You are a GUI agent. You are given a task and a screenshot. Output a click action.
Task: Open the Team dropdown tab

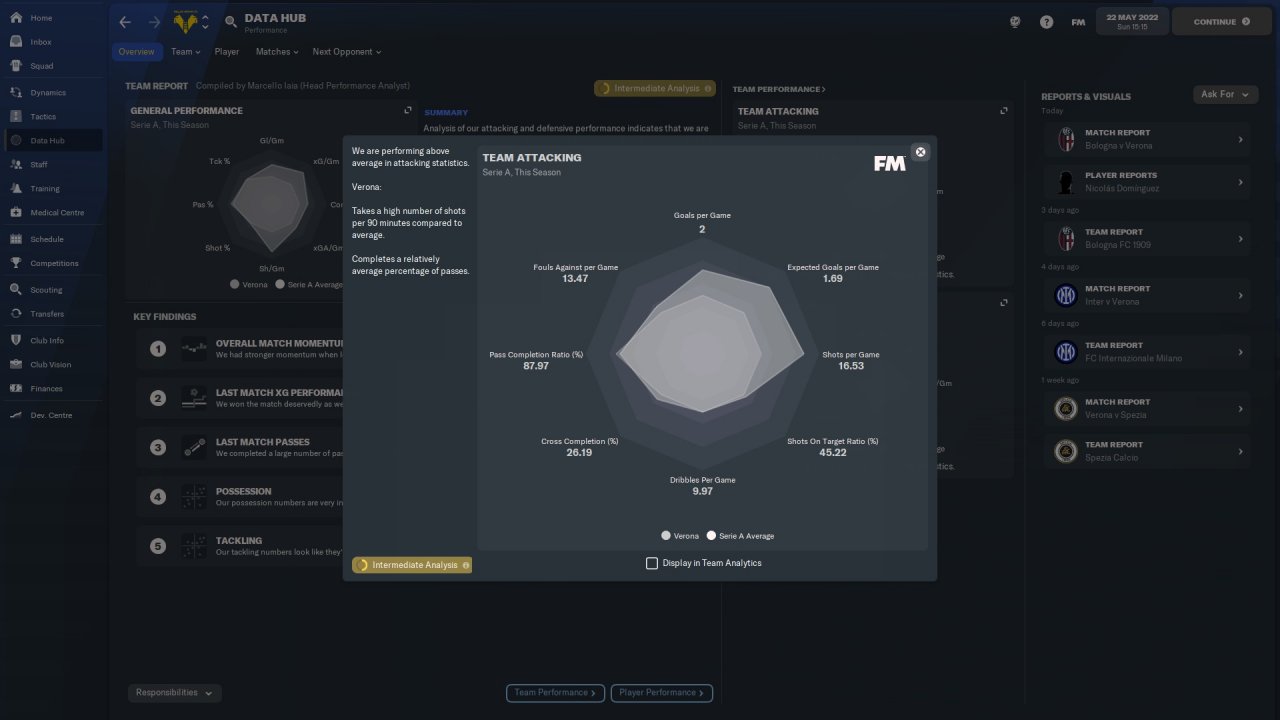point(185,52)
